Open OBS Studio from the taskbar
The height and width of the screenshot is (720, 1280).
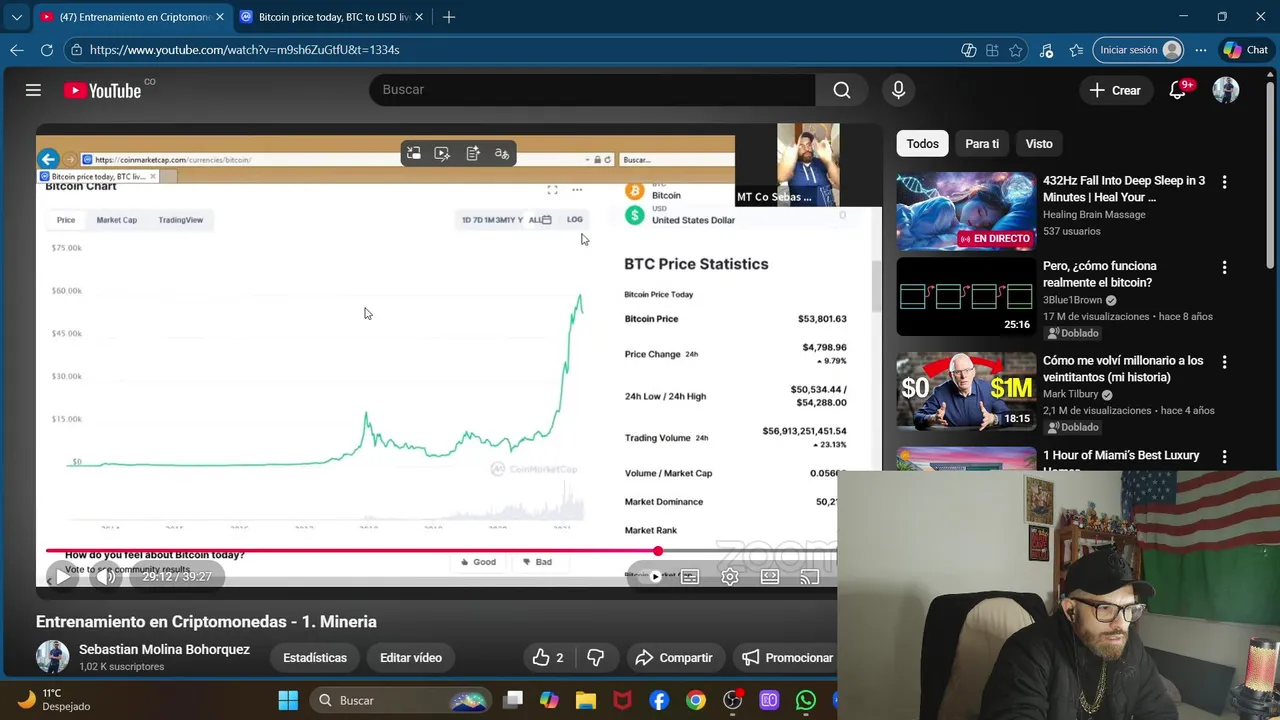coord(733,700)
